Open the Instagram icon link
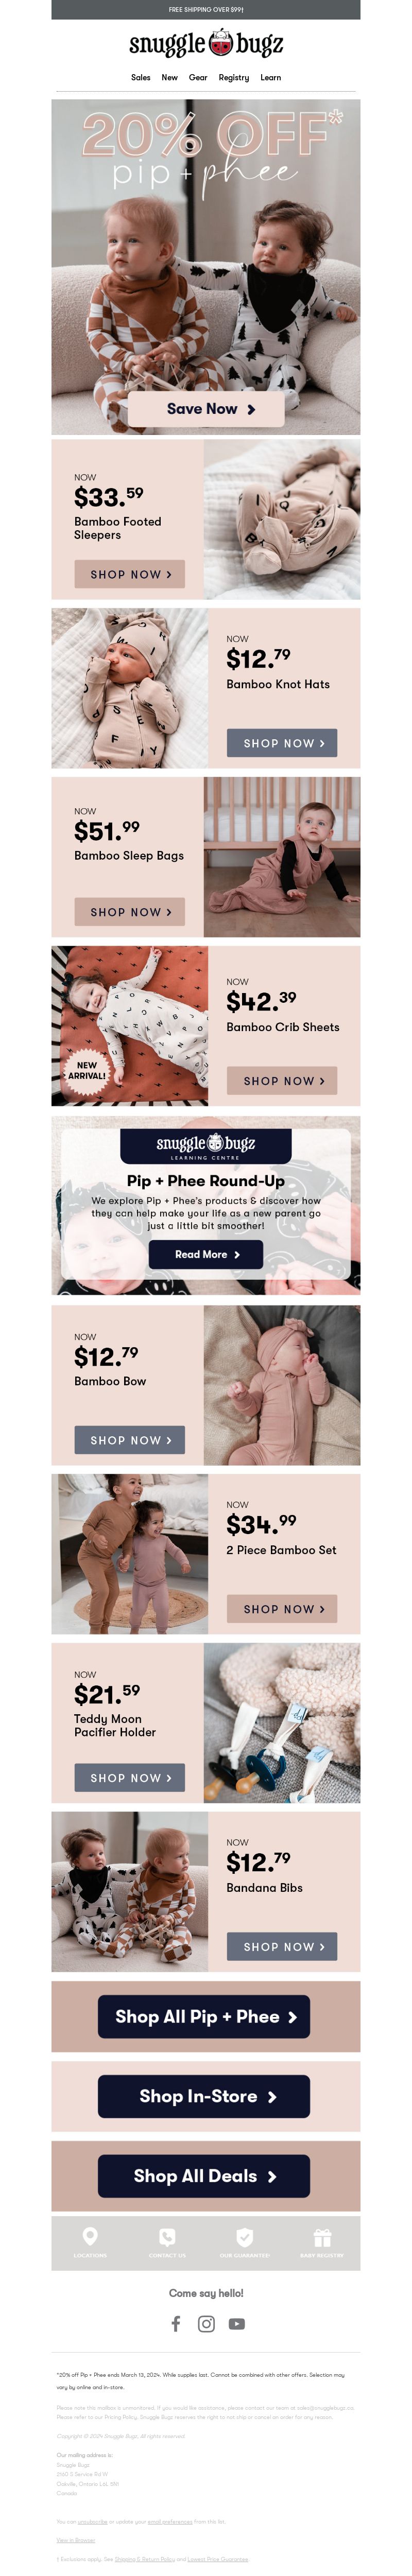Viewport: 412px width, 2576px height. pos(206,2323)
